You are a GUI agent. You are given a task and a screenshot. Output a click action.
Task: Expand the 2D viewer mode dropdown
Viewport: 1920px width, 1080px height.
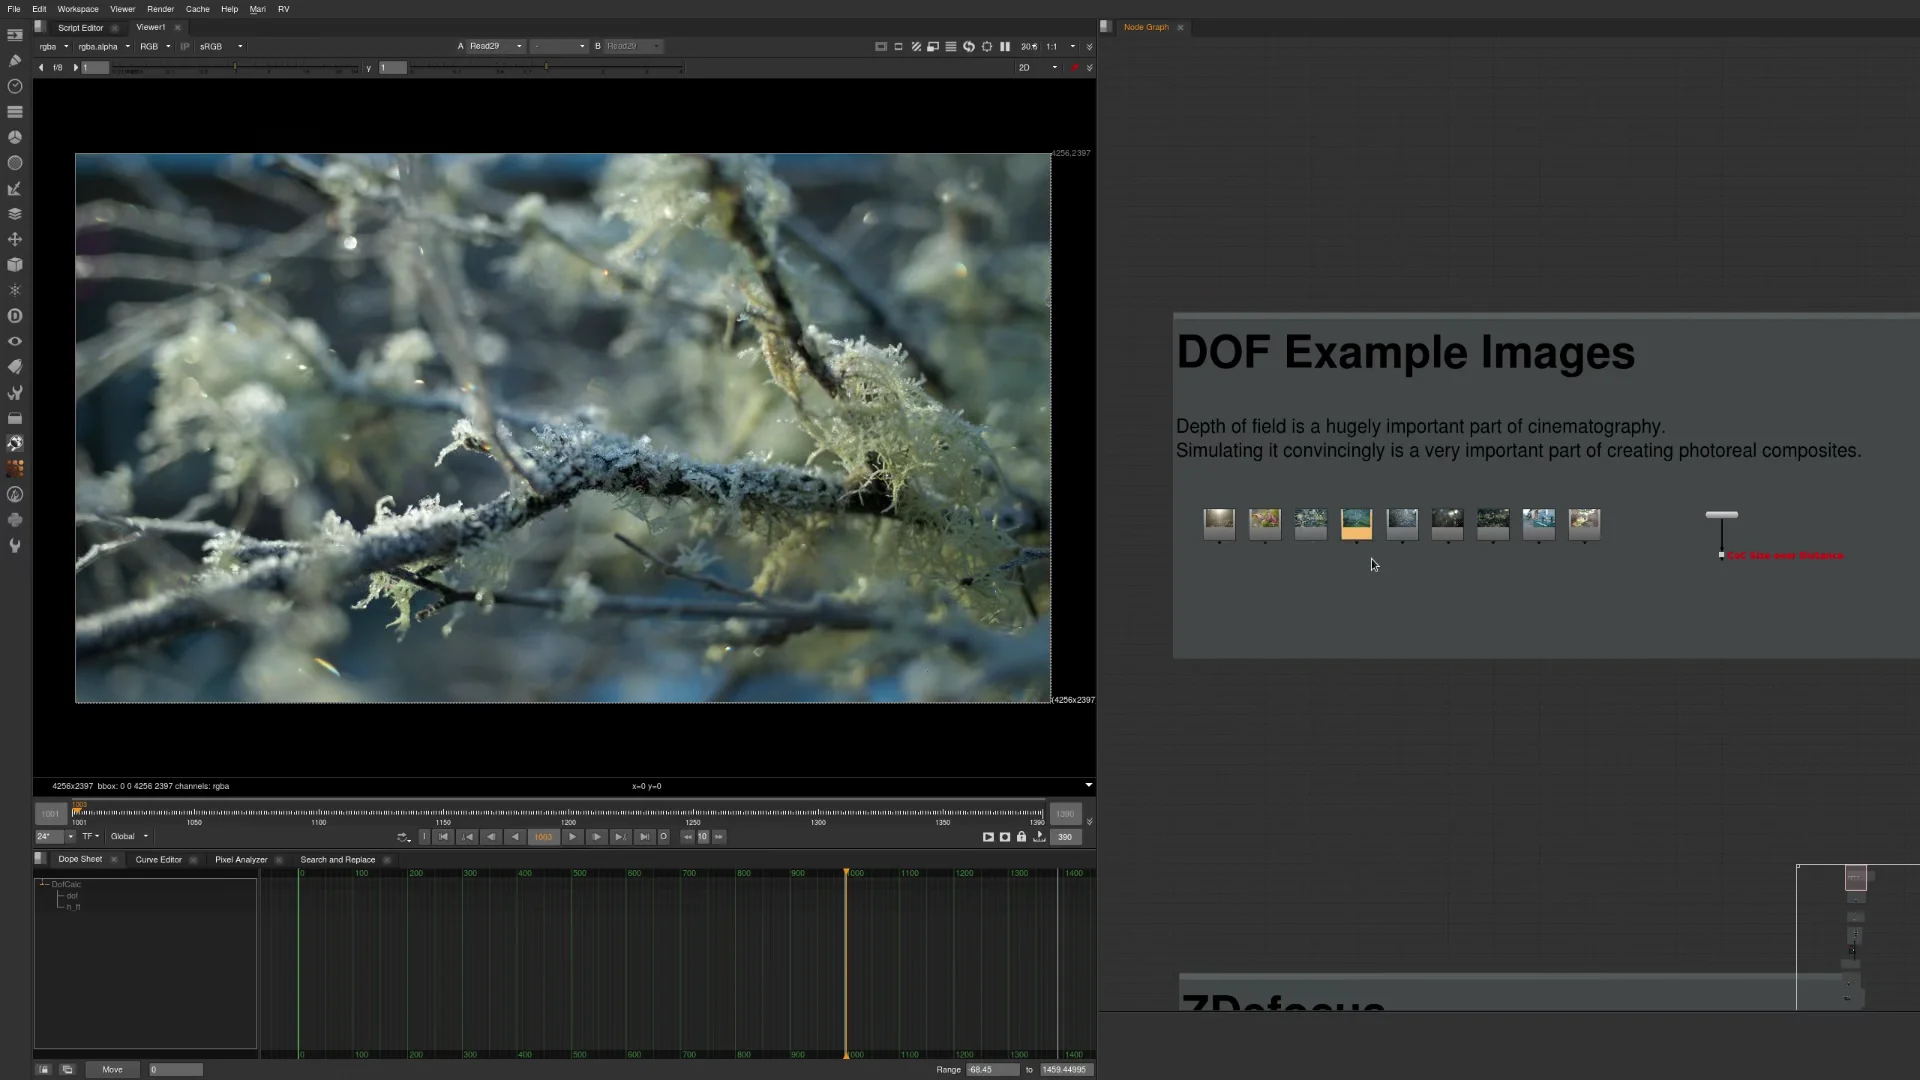(1036, 67)
